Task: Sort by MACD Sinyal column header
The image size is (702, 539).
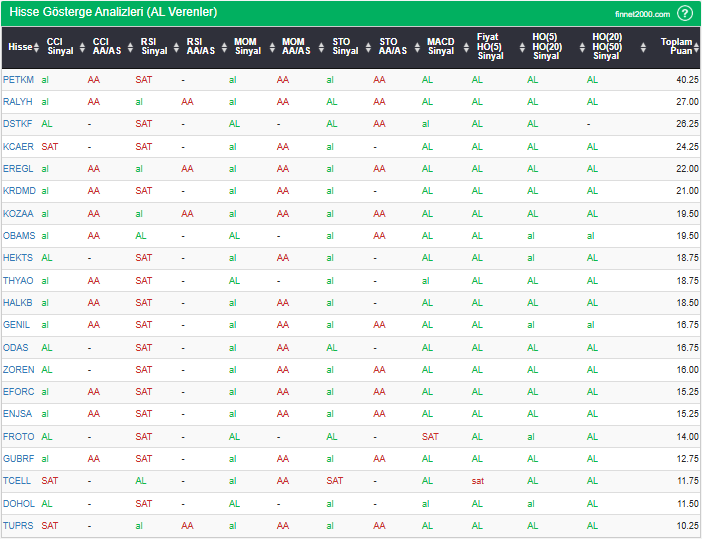Action: tap(440, 47)
